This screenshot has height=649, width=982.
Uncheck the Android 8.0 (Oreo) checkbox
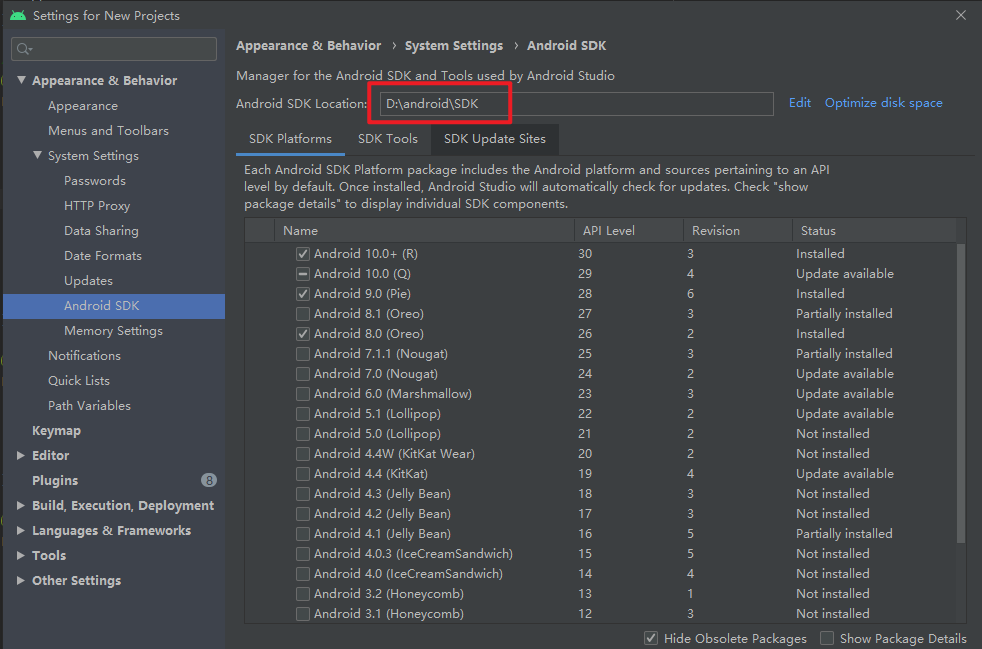pos(302,334)
